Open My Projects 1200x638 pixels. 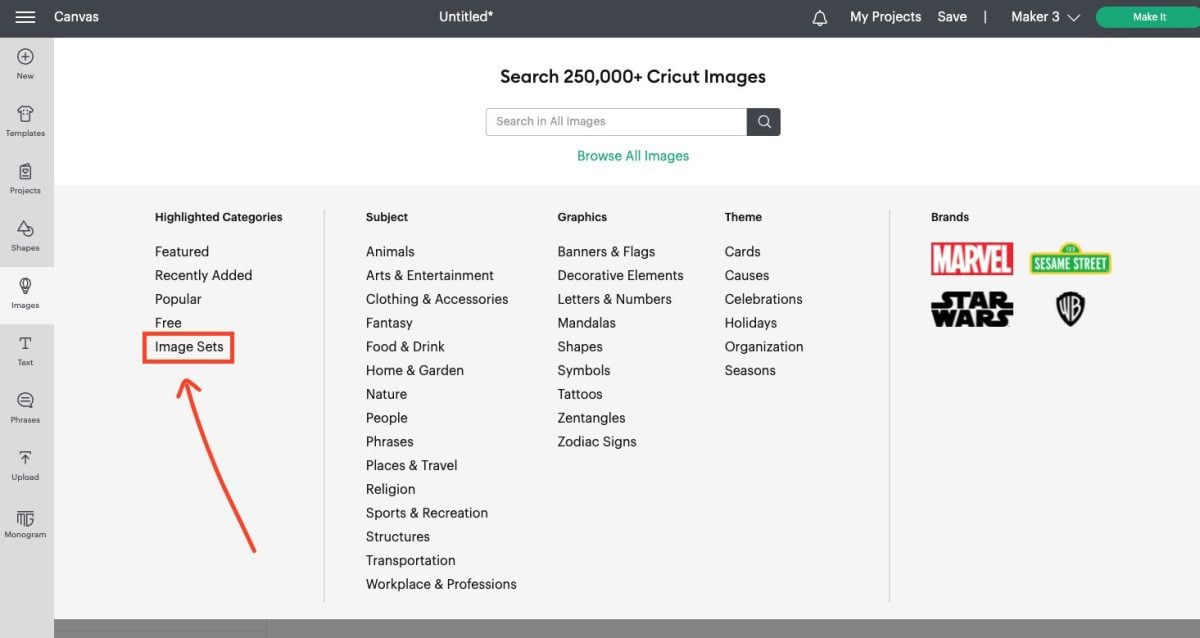point(885,17)
